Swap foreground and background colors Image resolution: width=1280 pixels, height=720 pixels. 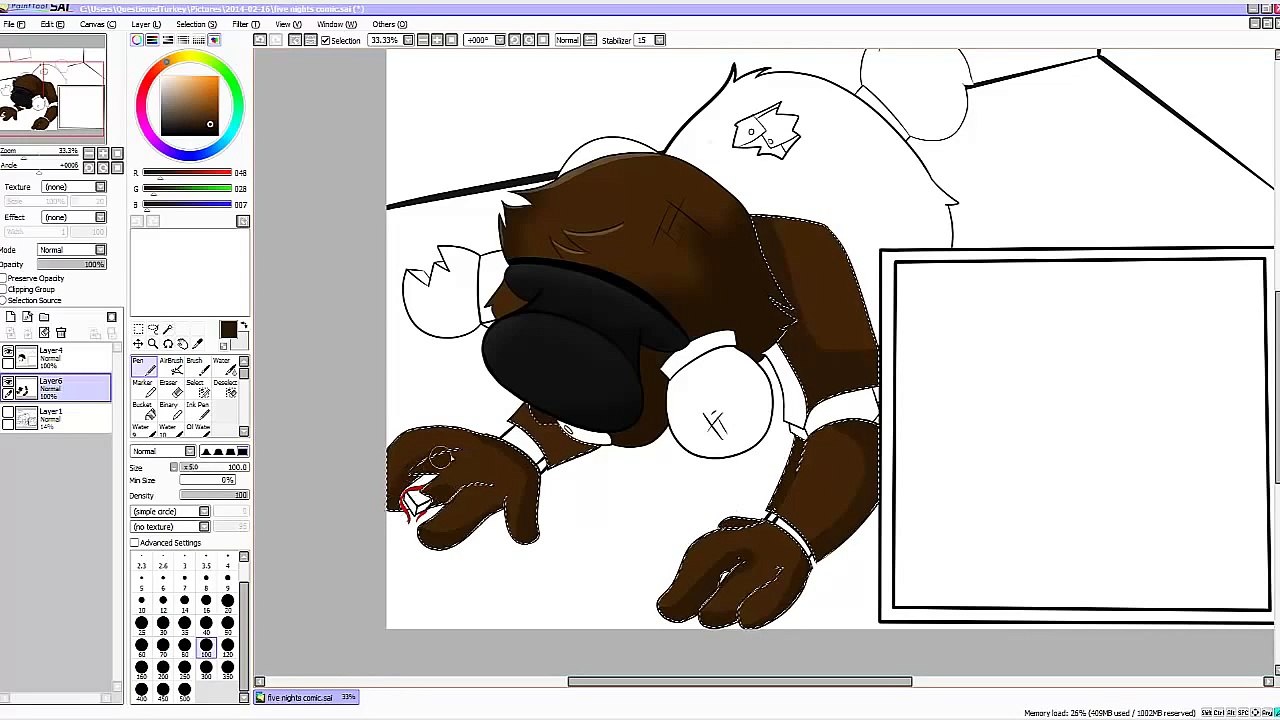[243, 326]
